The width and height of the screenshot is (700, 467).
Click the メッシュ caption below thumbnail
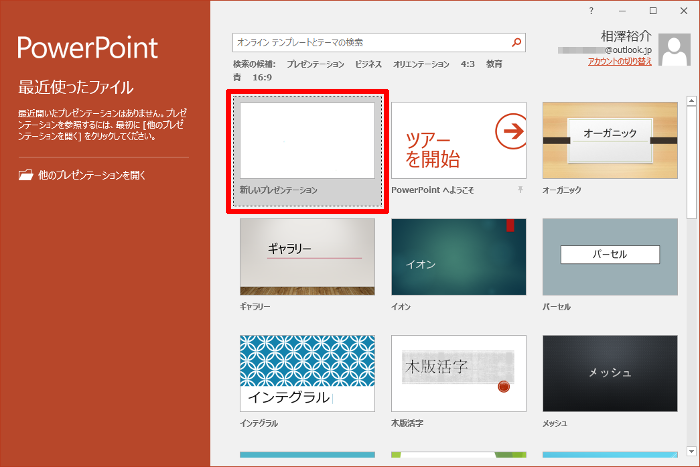click(554, 423)
